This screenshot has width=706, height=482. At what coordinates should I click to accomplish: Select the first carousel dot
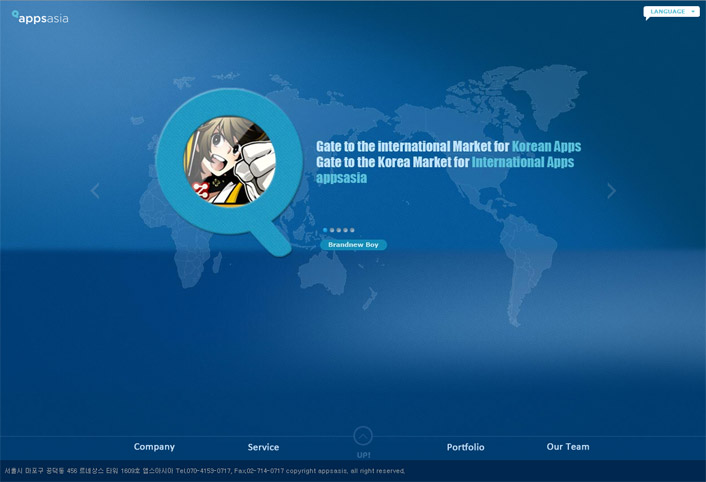pyautogui.click(x=325, y=230)
